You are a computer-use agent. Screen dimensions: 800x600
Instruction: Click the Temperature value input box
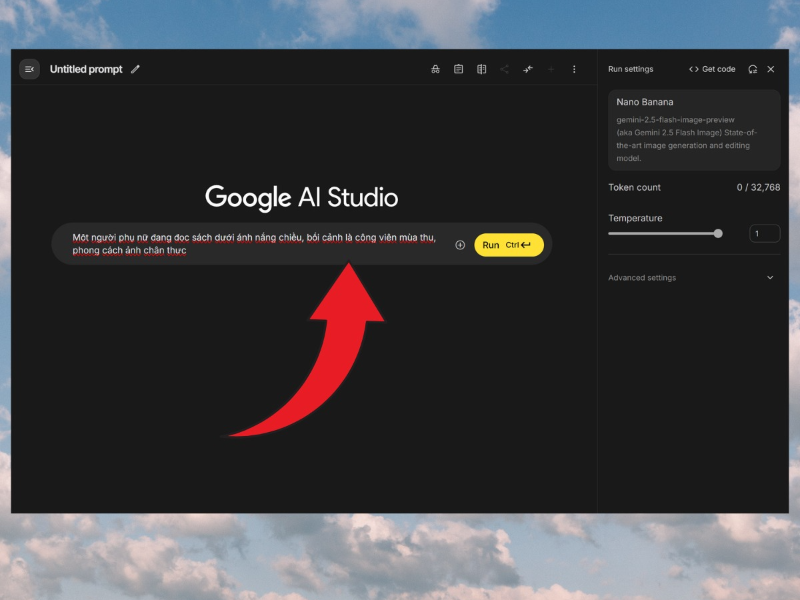764,233
